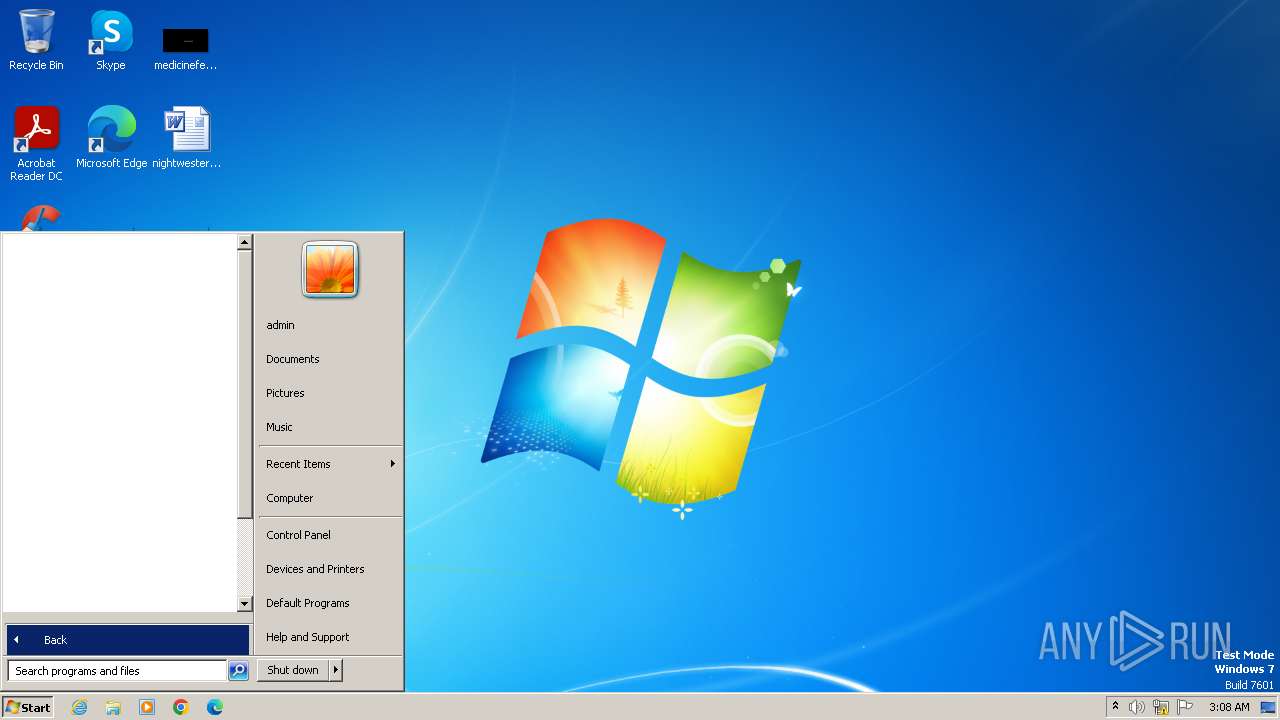Launch Google Chrome from taskbar
Image resolution: width=1280 pixels, height=720 pixels.
[x=181, y=707]
